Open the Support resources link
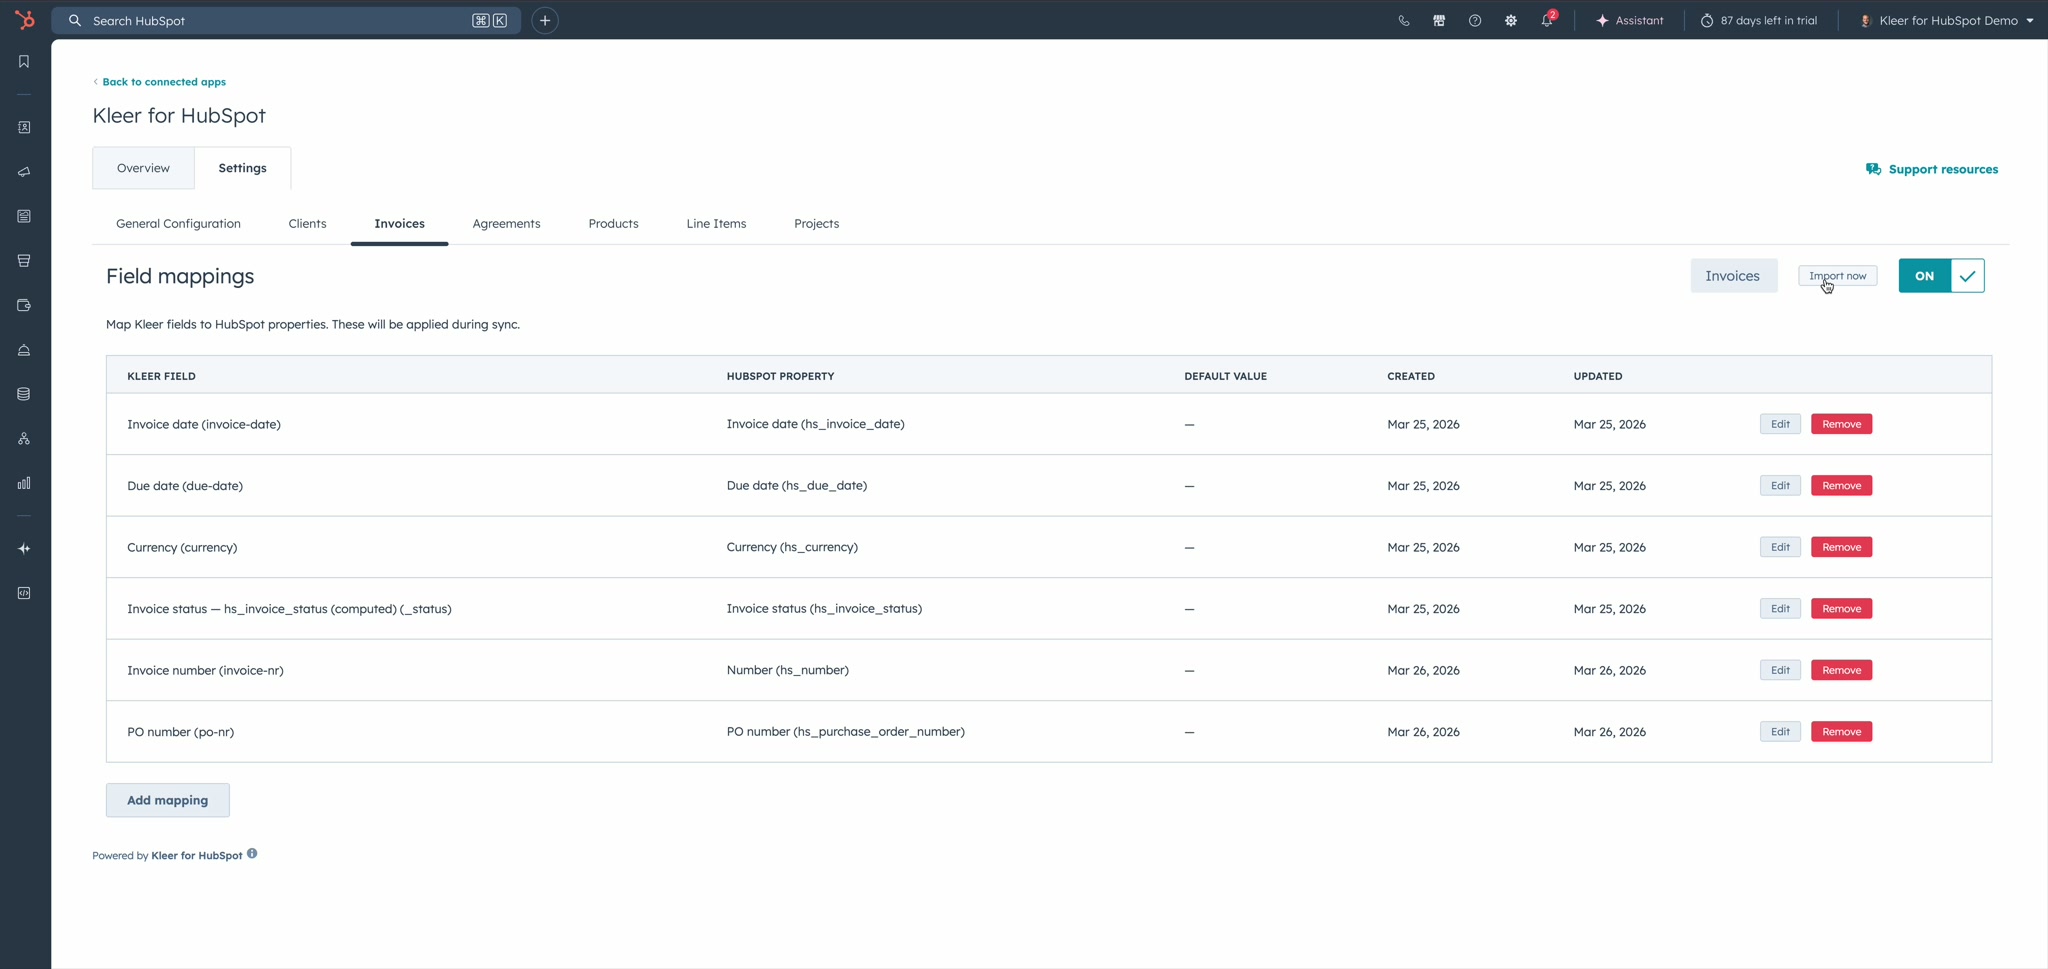Image resolution: width=2048 pixels, height=969 pixels. tap(1943, 169)
